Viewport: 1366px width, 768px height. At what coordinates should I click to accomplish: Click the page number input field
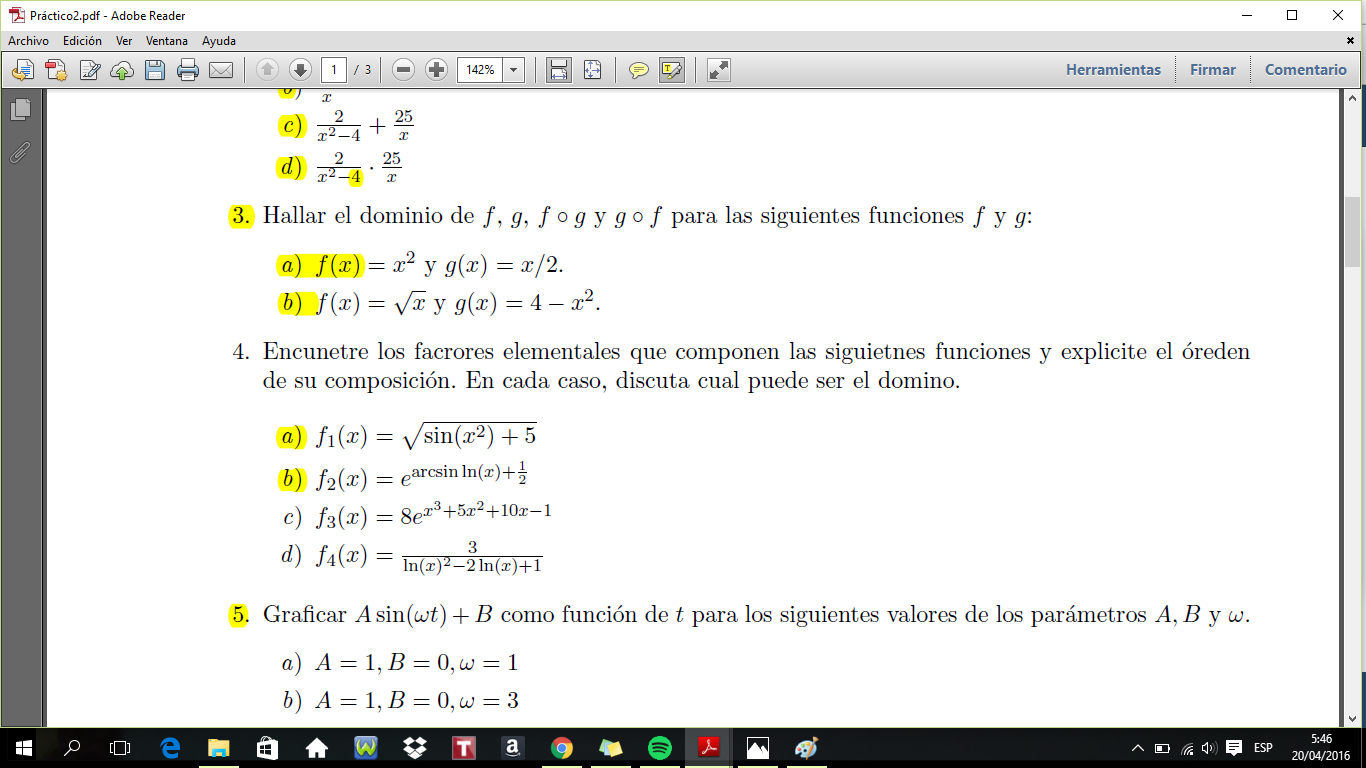click(x=334, y=70)
